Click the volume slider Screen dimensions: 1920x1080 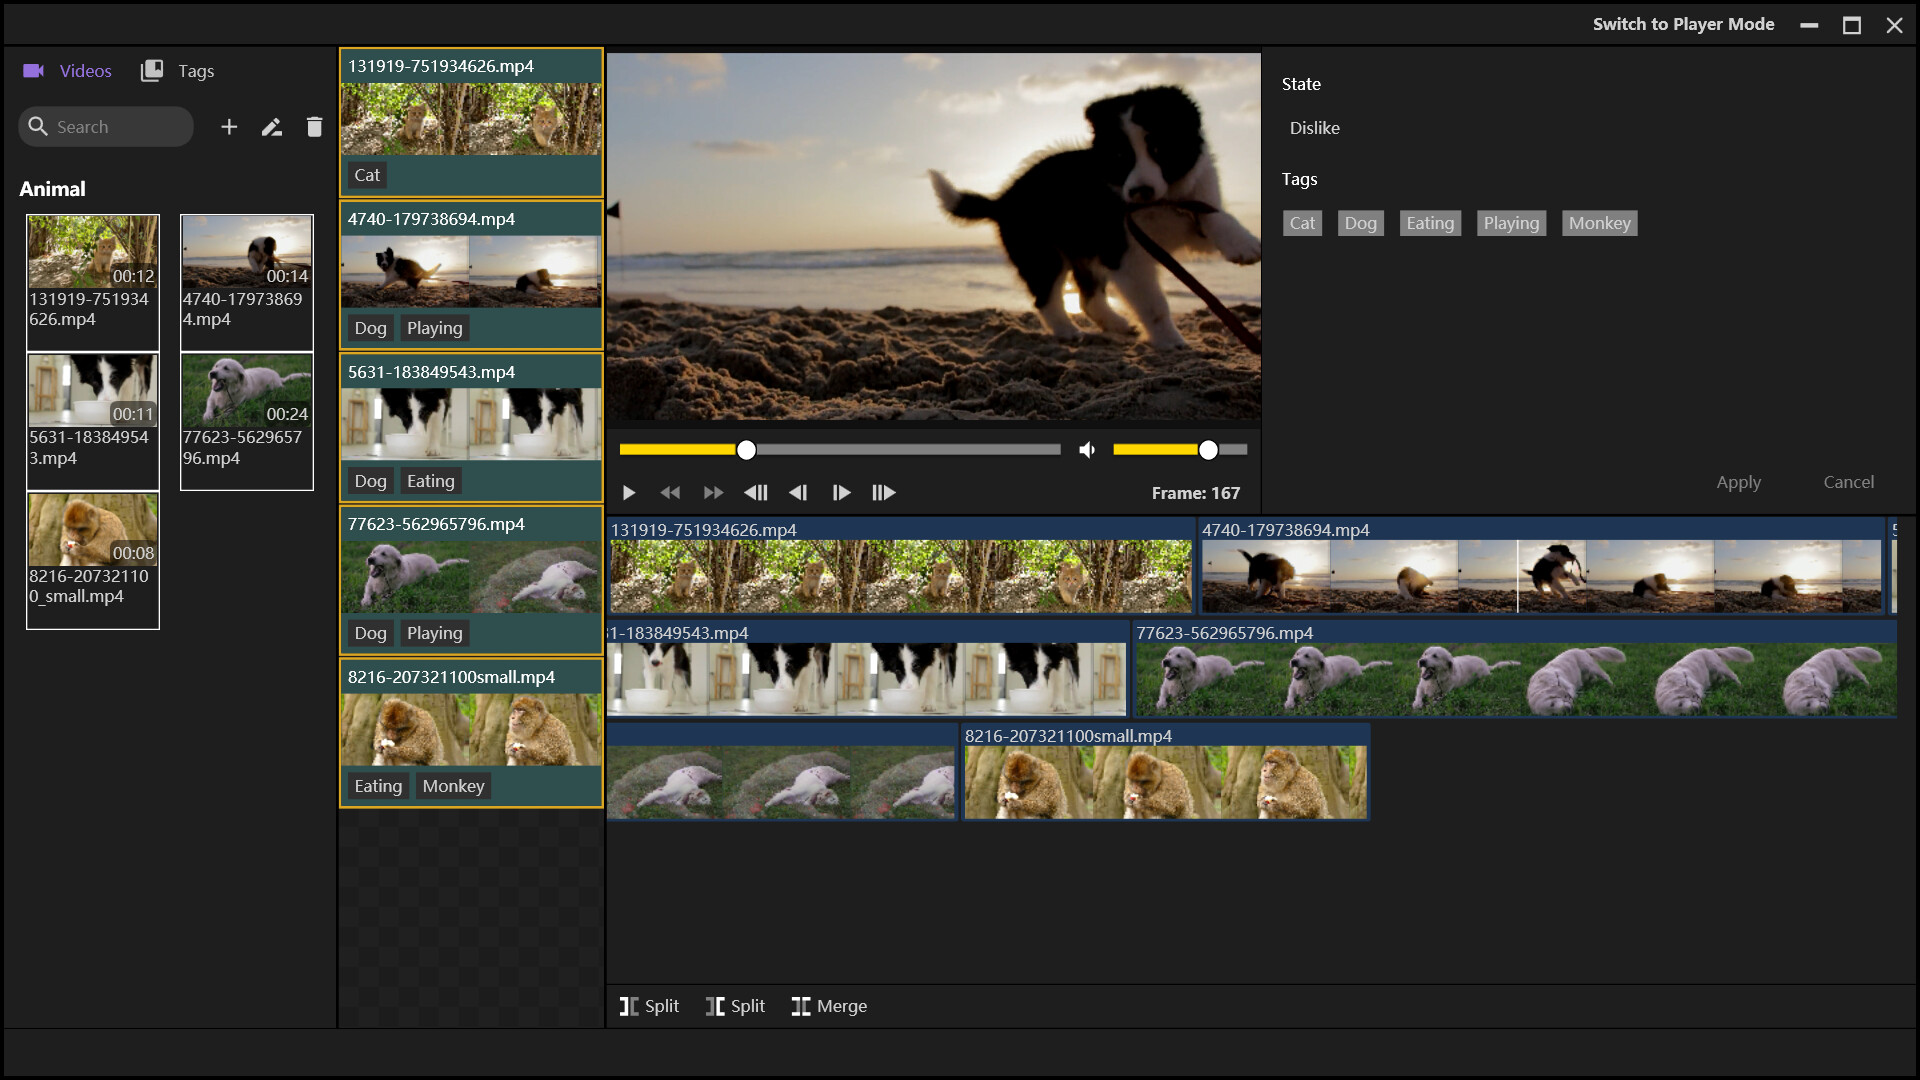[1180, 450]
